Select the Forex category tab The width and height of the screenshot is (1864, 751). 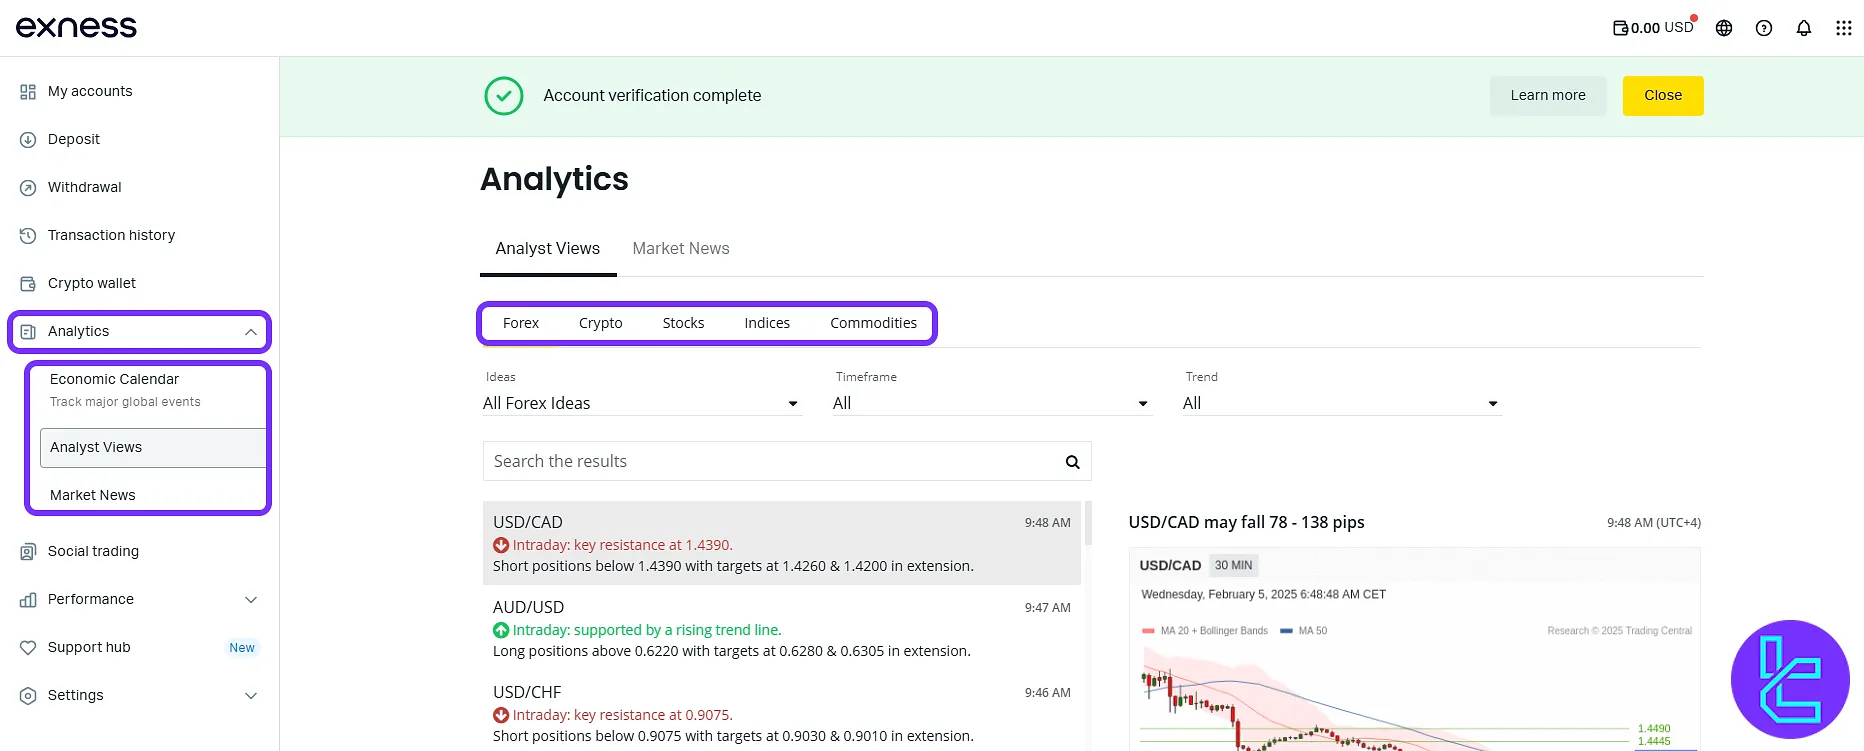coord(521,323)
